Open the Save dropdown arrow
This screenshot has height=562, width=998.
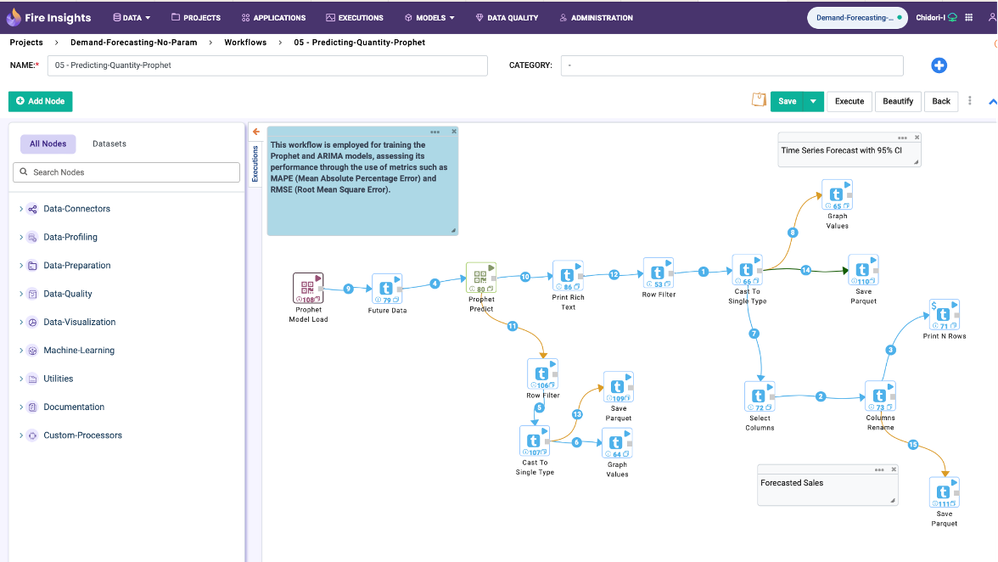click(814, 101)
